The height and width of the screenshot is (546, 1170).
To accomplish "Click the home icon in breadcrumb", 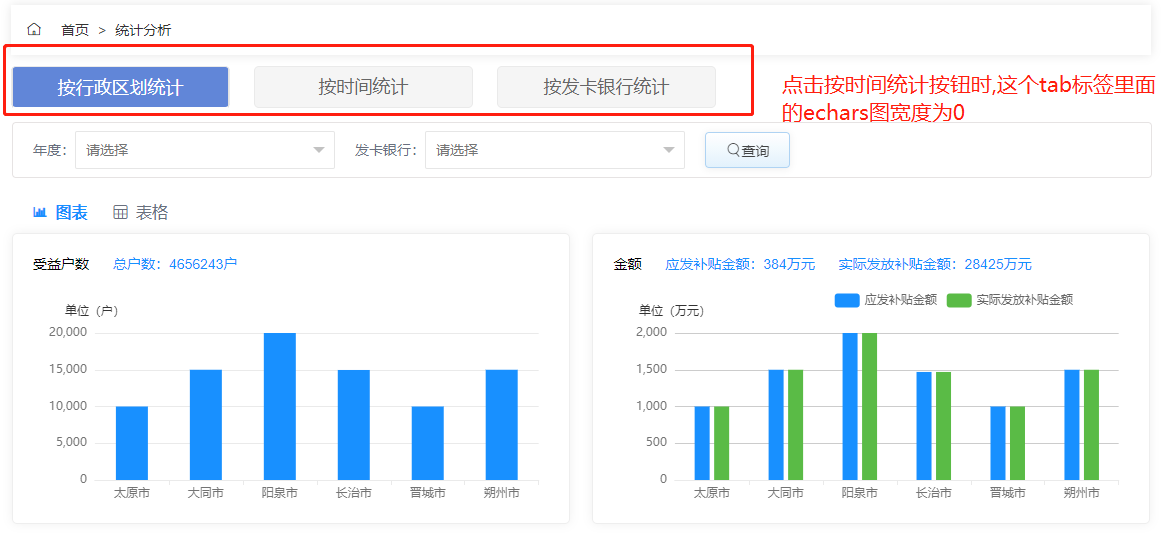I will 34,30.
